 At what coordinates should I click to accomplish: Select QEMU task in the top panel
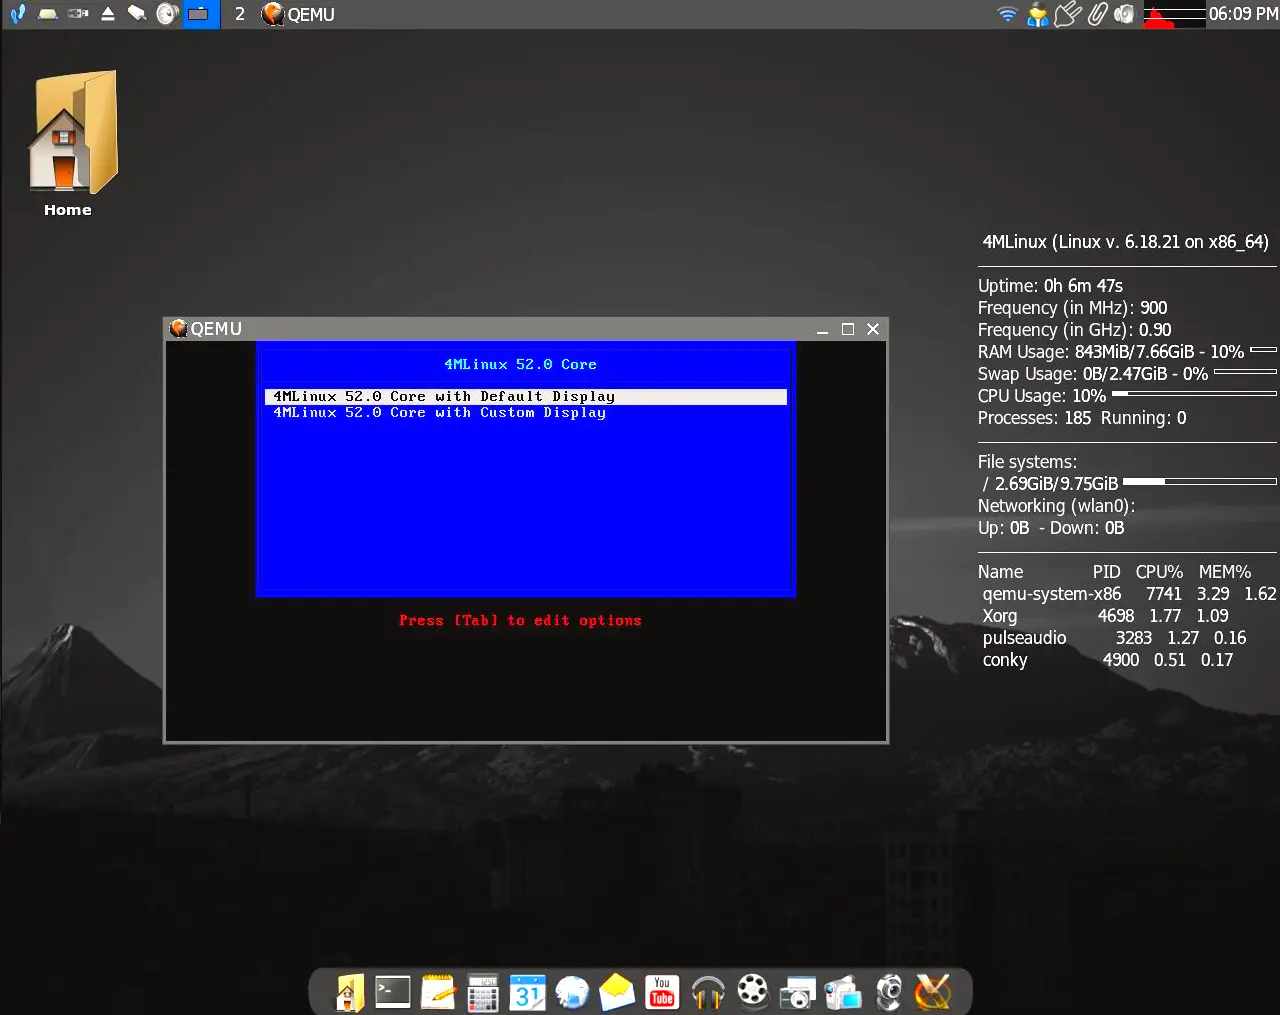[299, 14]
